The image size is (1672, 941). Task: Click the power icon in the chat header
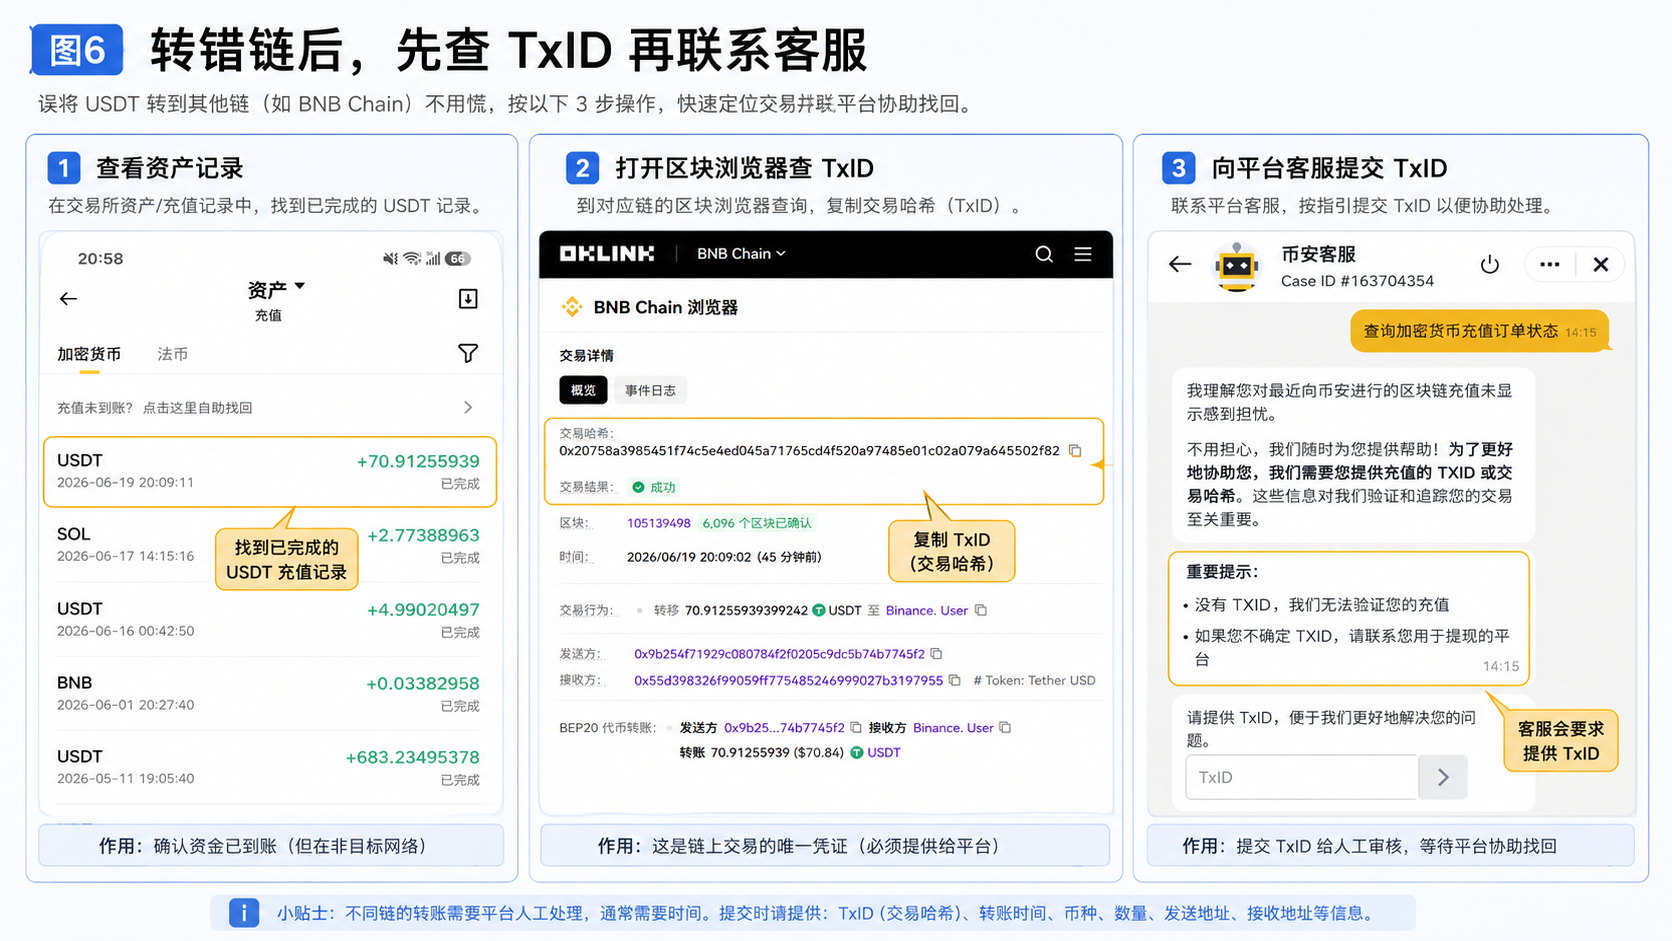pos(1490,264)
